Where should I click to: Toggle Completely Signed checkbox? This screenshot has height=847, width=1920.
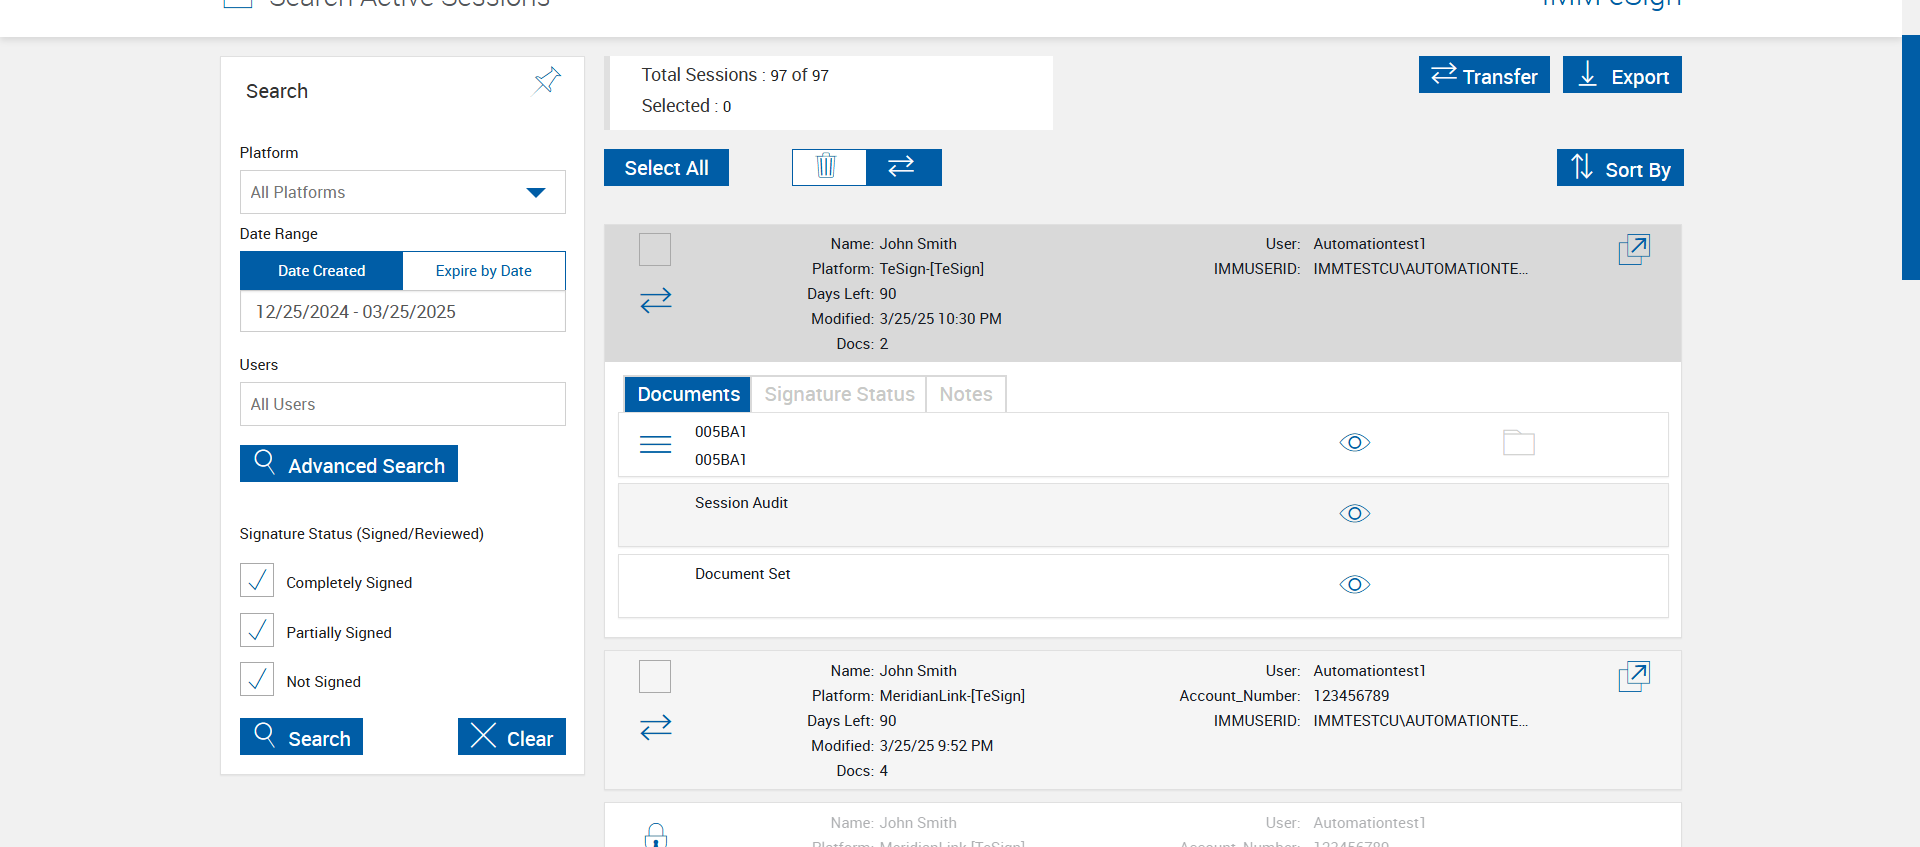(x=257, y=580)
